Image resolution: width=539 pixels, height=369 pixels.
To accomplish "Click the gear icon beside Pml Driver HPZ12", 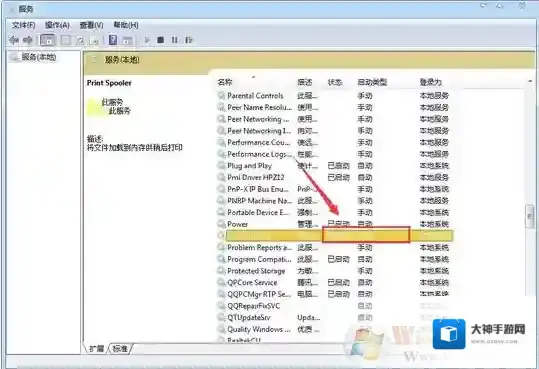I will 221,177.
